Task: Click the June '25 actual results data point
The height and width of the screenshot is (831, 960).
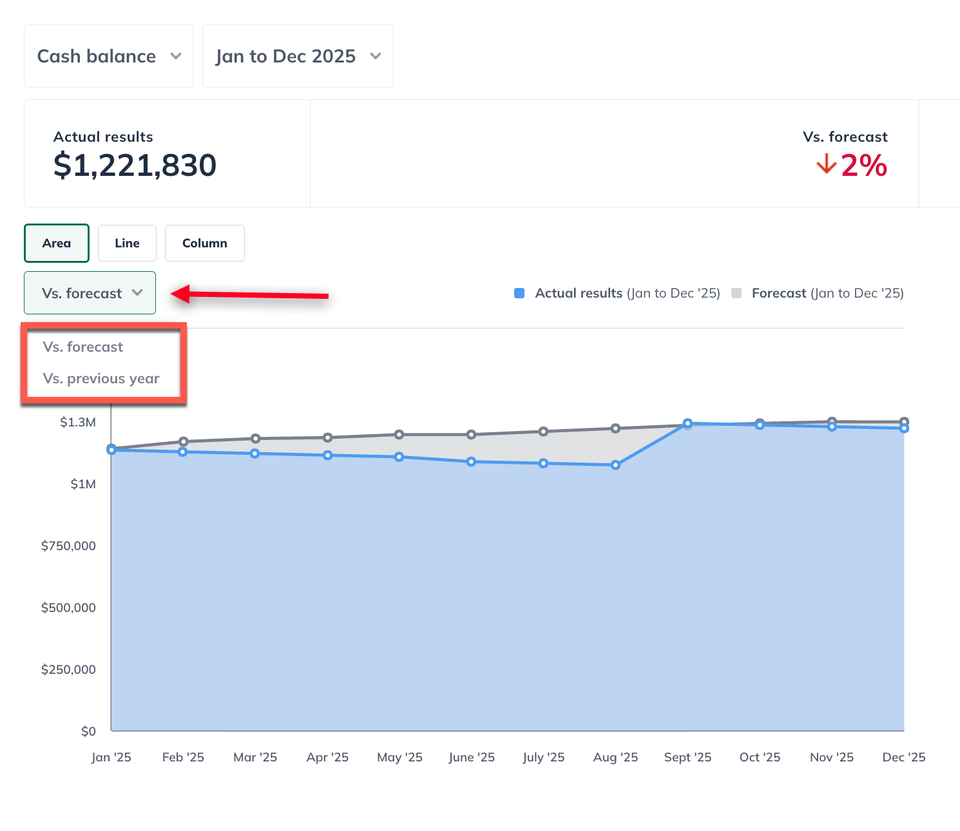Action: [471, 462]
